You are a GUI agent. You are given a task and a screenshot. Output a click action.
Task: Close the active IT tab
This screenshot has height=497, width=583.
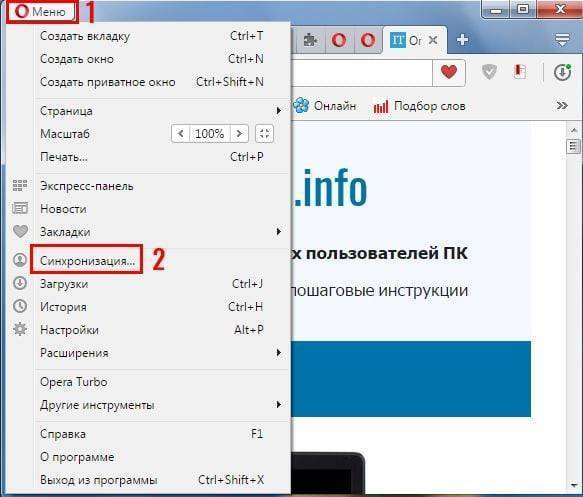click(x=433, y=40)
